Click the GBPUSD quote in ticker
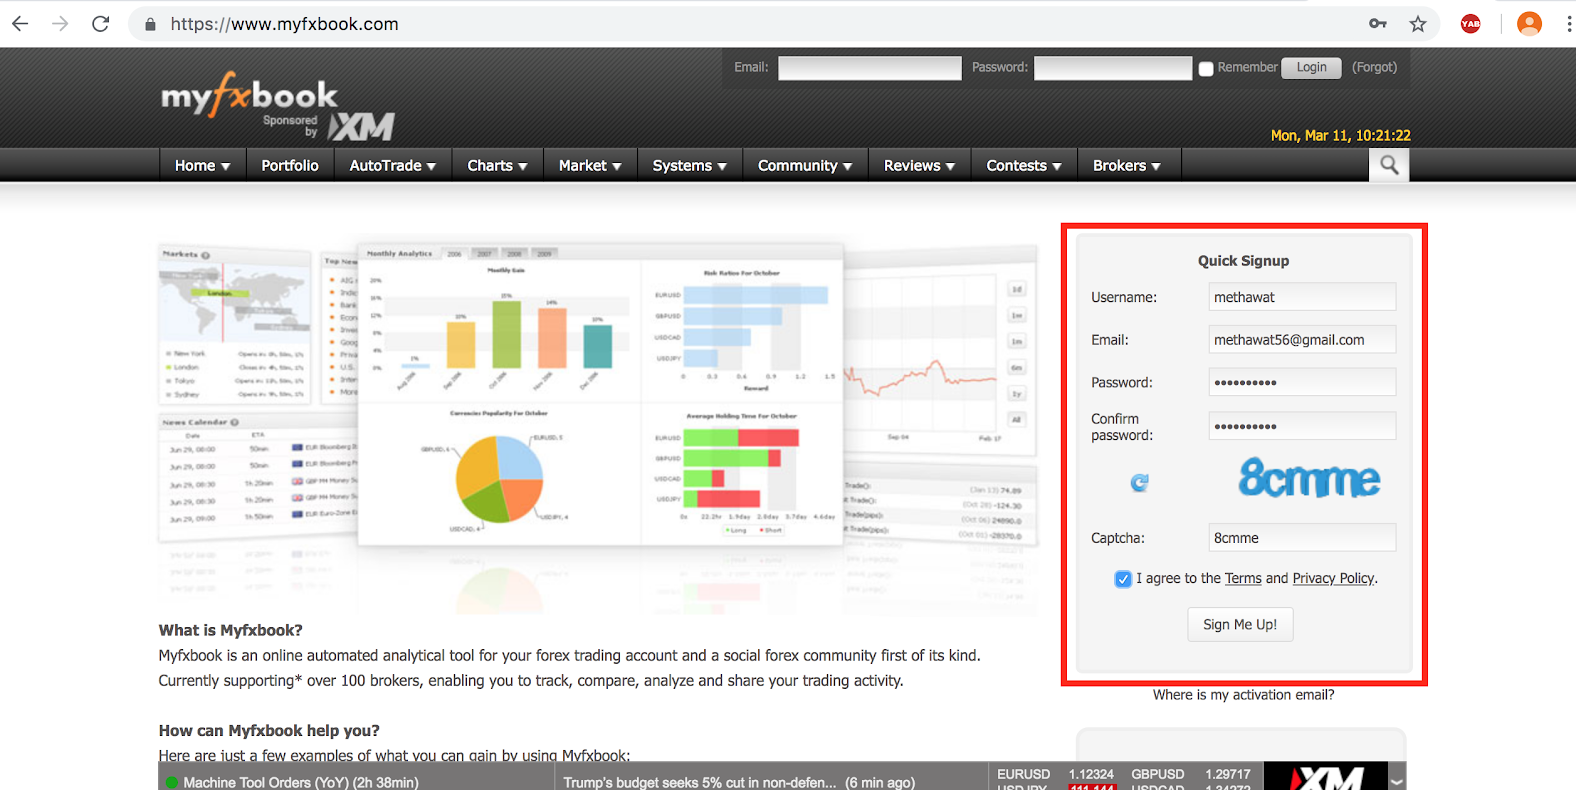The width and height of the screenshot is (1576, 790). (1191, 774)
